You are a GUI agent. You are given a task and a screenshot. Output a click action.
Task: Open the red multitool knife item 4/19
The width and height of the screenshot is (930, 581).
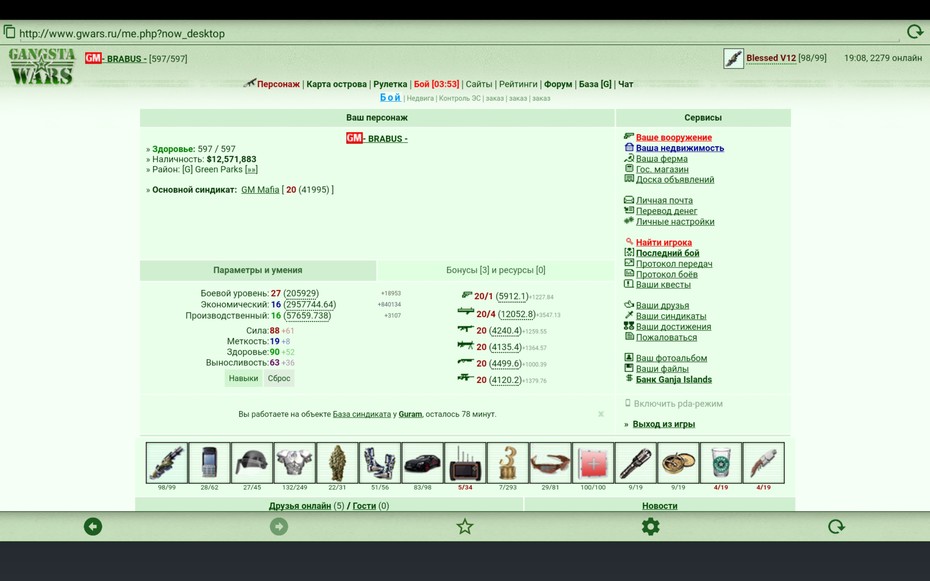(x=764, y=462)
